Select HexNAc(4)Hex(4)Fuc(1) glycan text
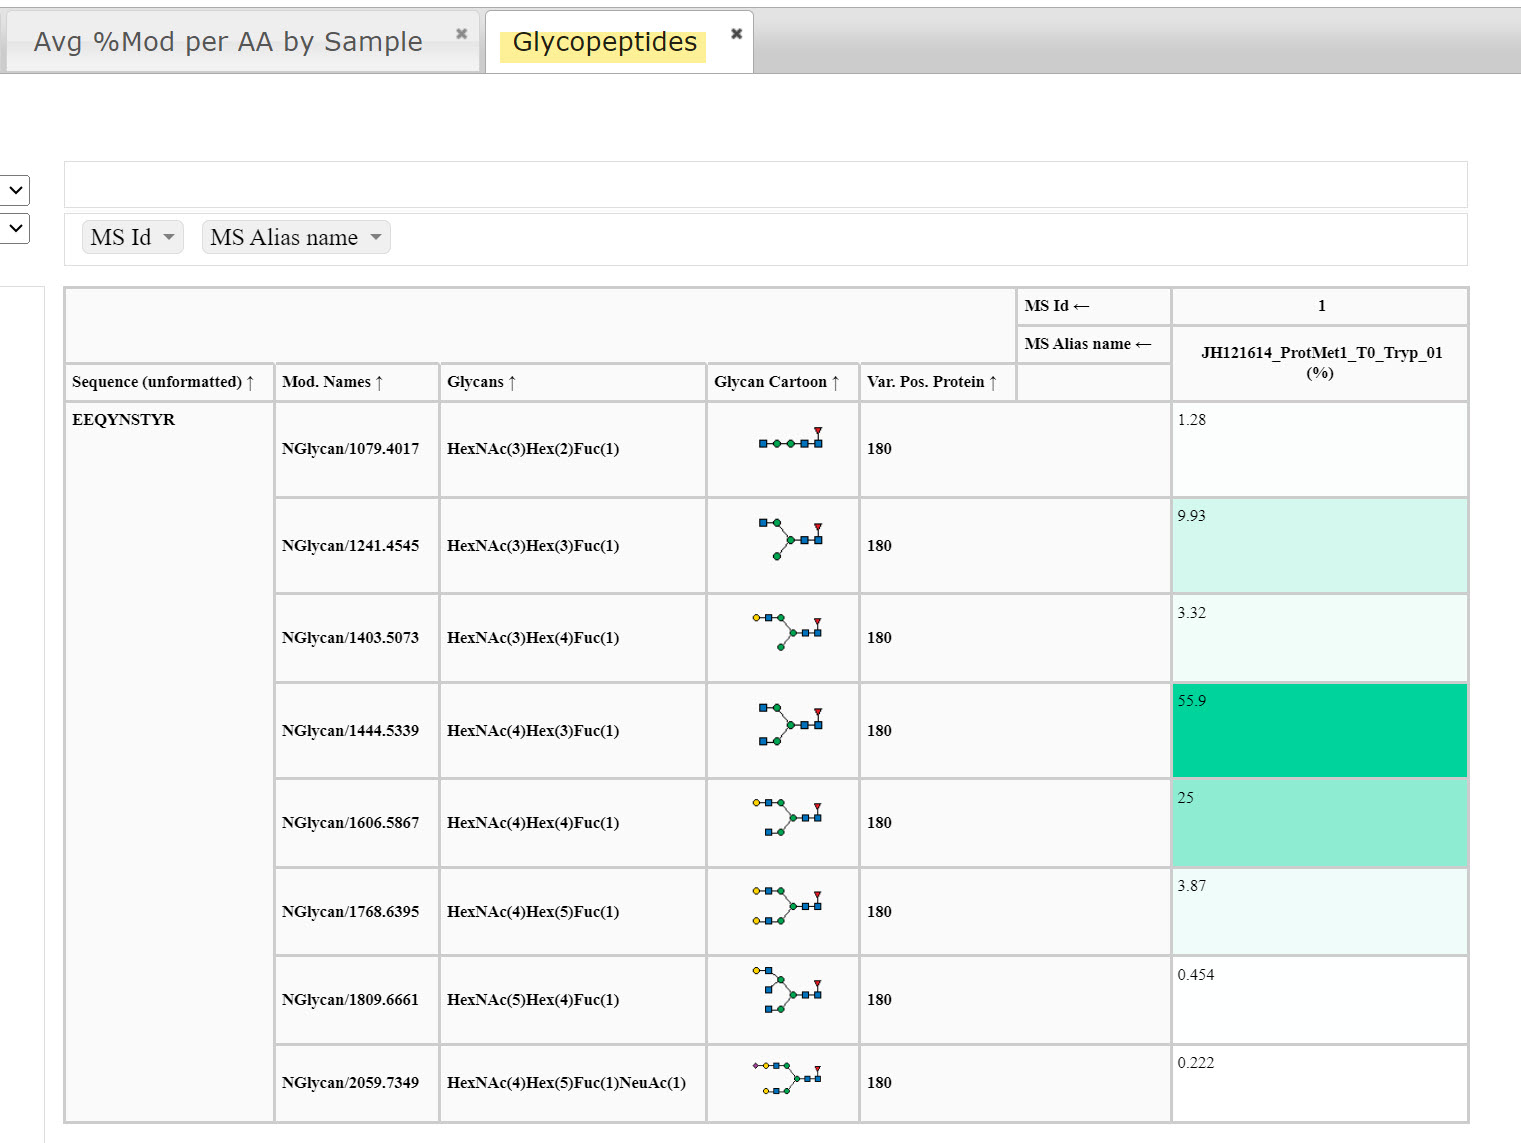Screen dimensions: 1521x1143 [x=533, y=823]
